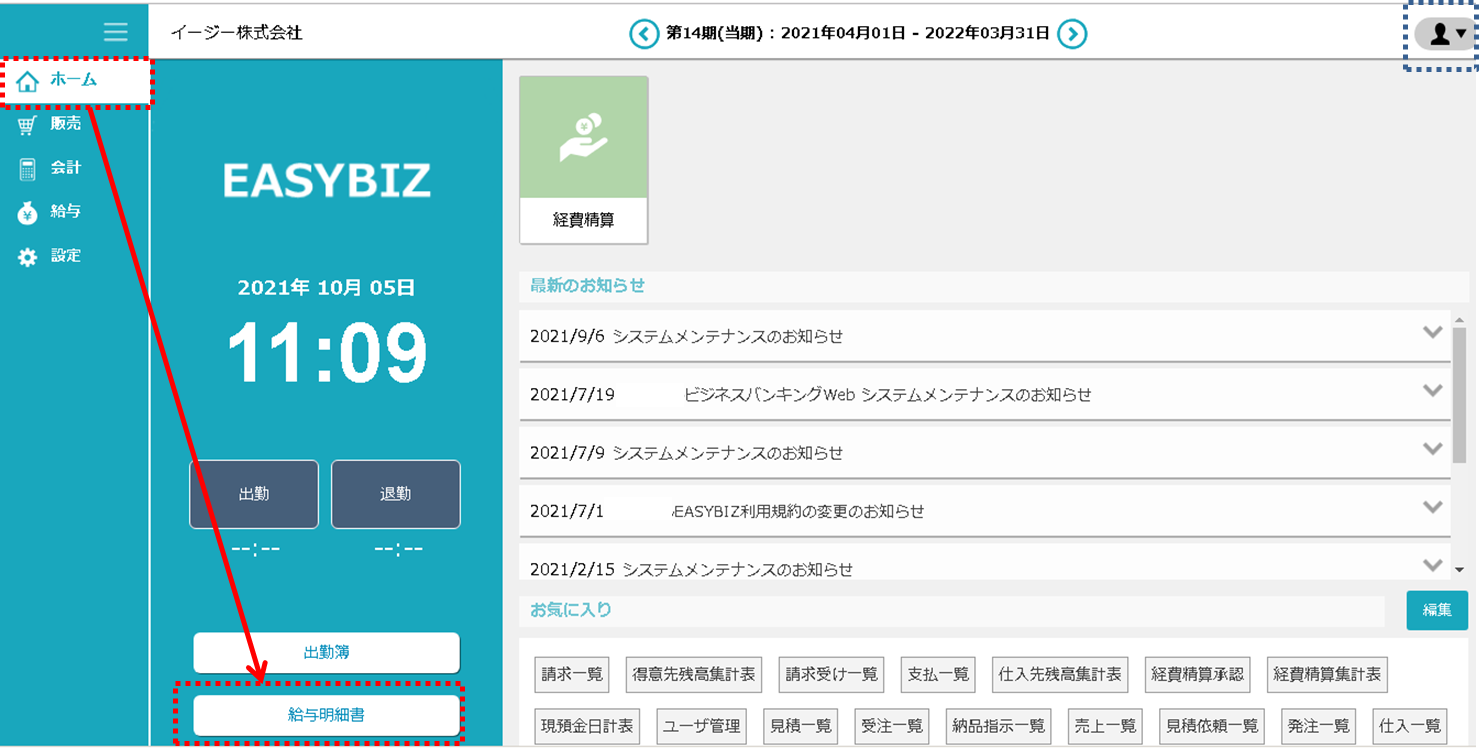Open the 経費精算 tile
1479x748 pixels.
(x=584, y=160)
